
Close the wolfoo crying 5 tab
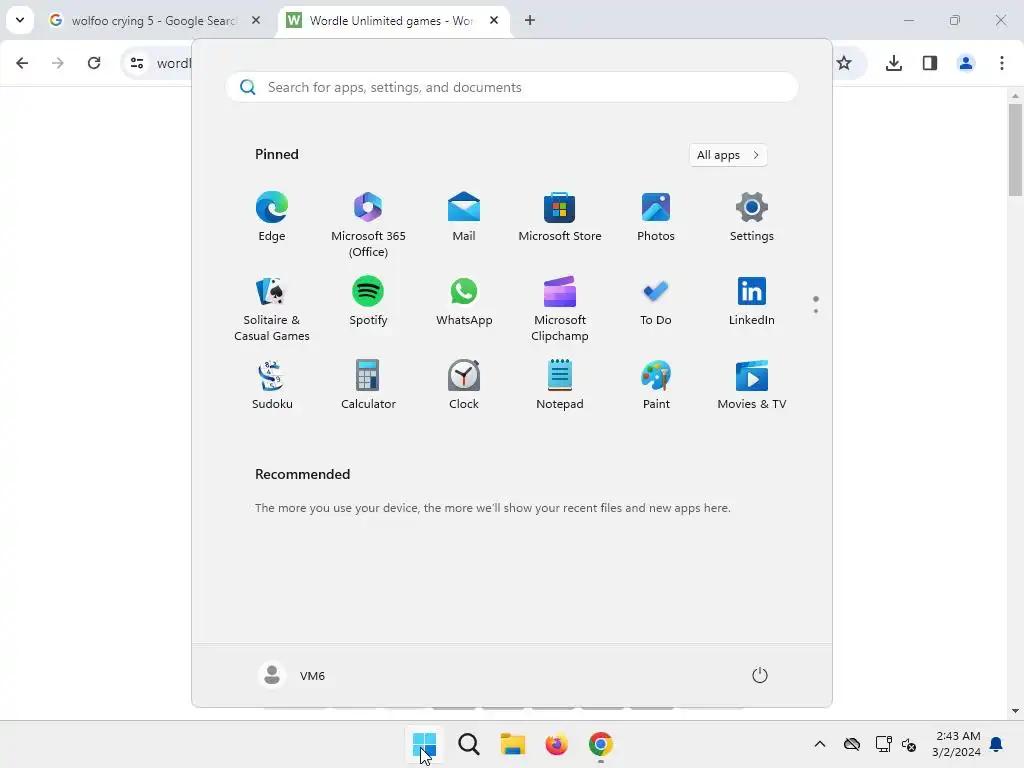pyautogui.click(x=256, y=20)
